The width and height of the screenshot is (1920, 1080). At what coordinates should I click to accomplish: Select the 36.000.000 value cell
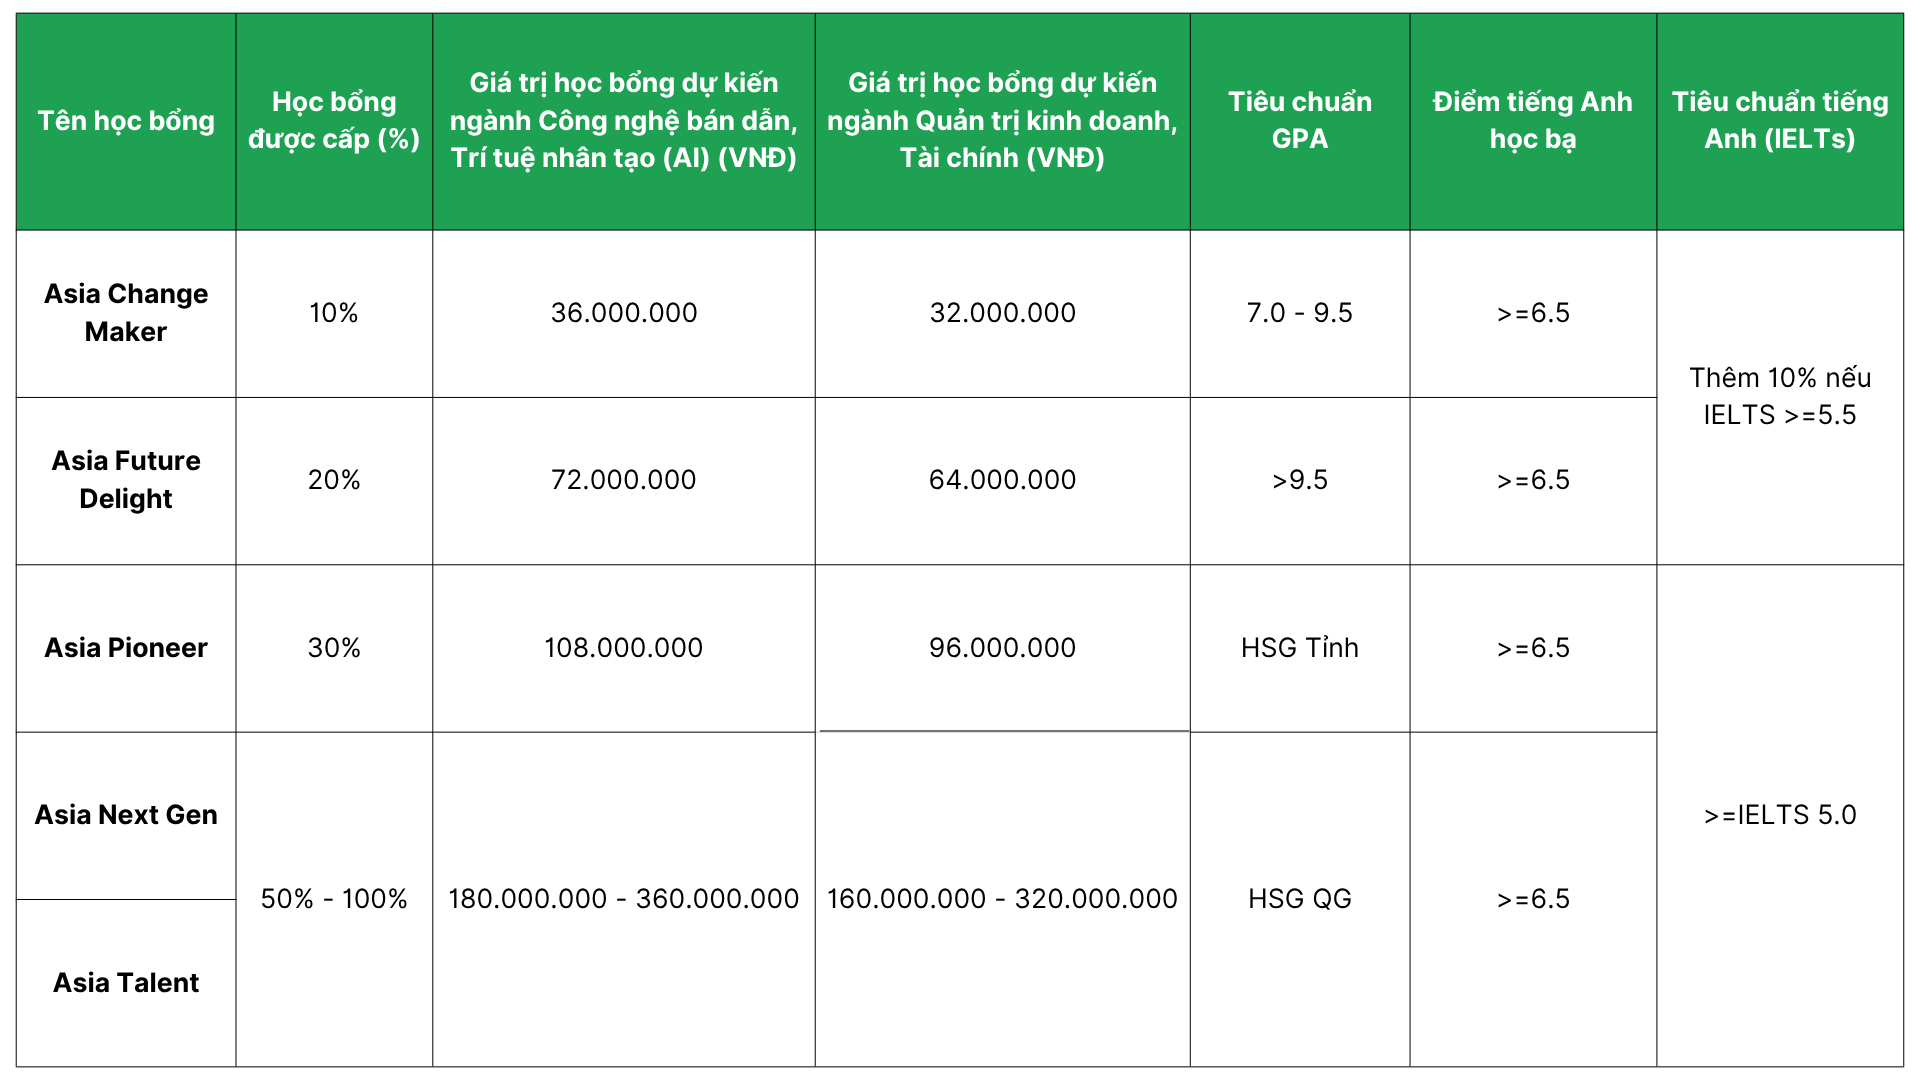624,313
